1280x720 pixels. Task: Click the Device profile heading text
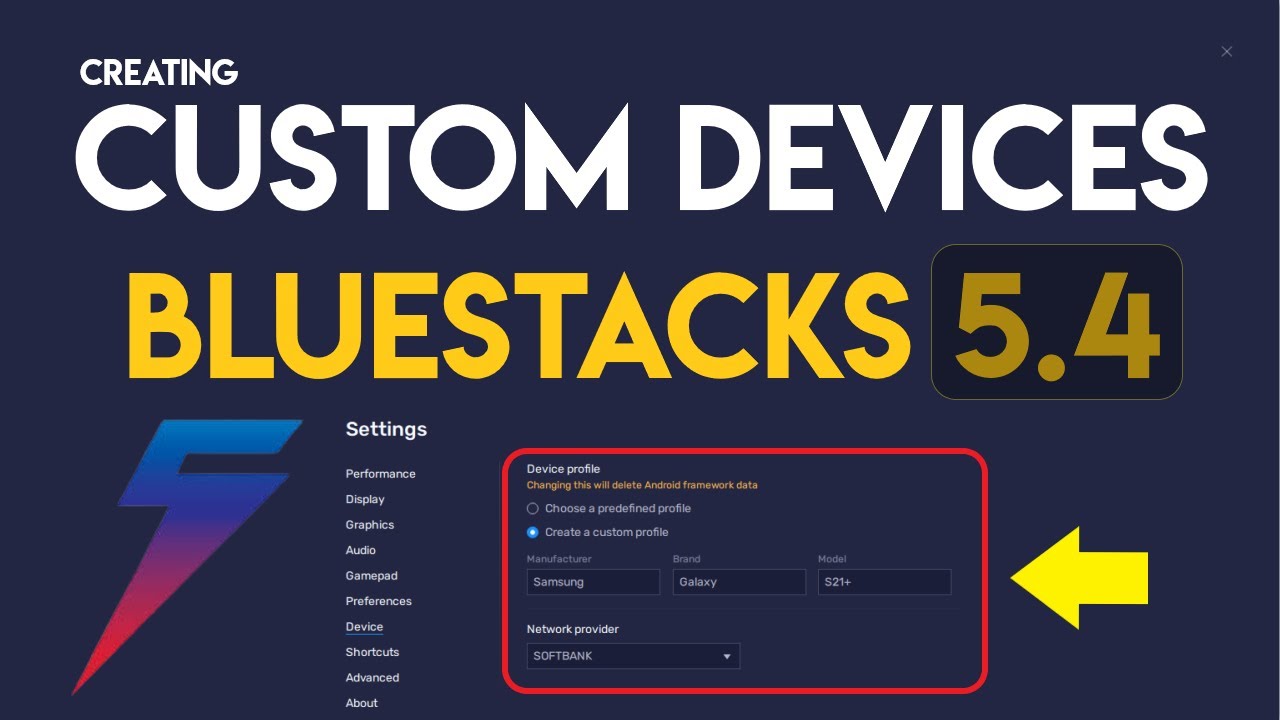pyautogui.click(x=563, y=468)
